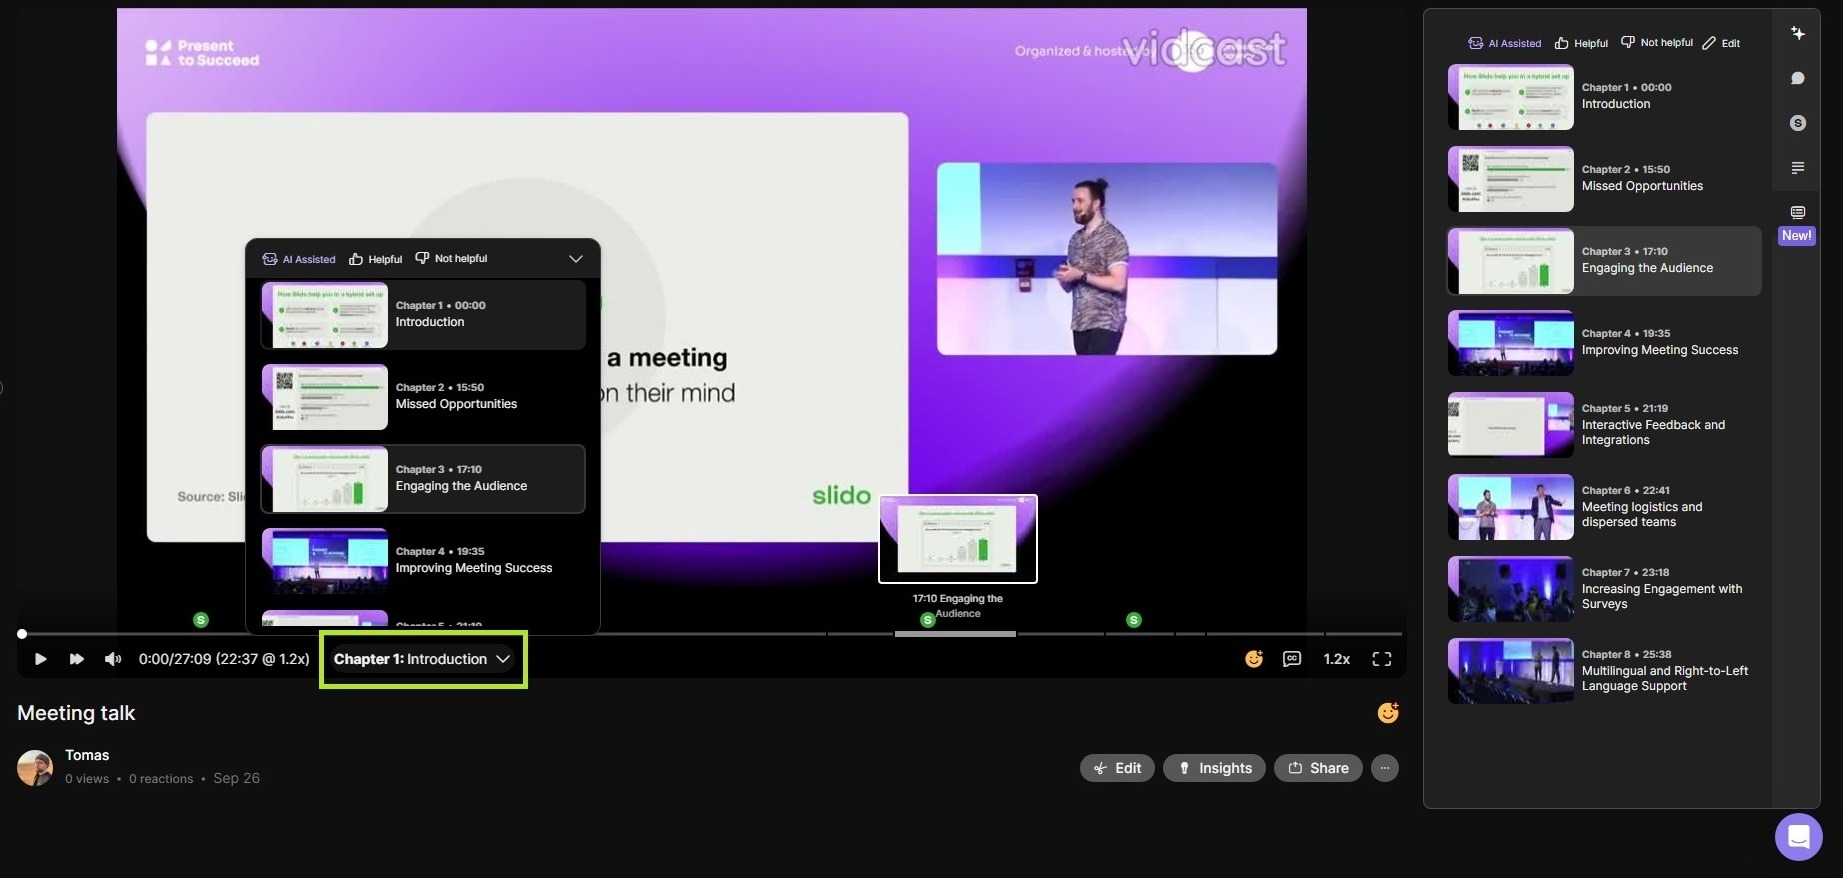1843x878 pixels.
Task: Mute the video volume speaker icon
Action: click(x=113, y=659)
